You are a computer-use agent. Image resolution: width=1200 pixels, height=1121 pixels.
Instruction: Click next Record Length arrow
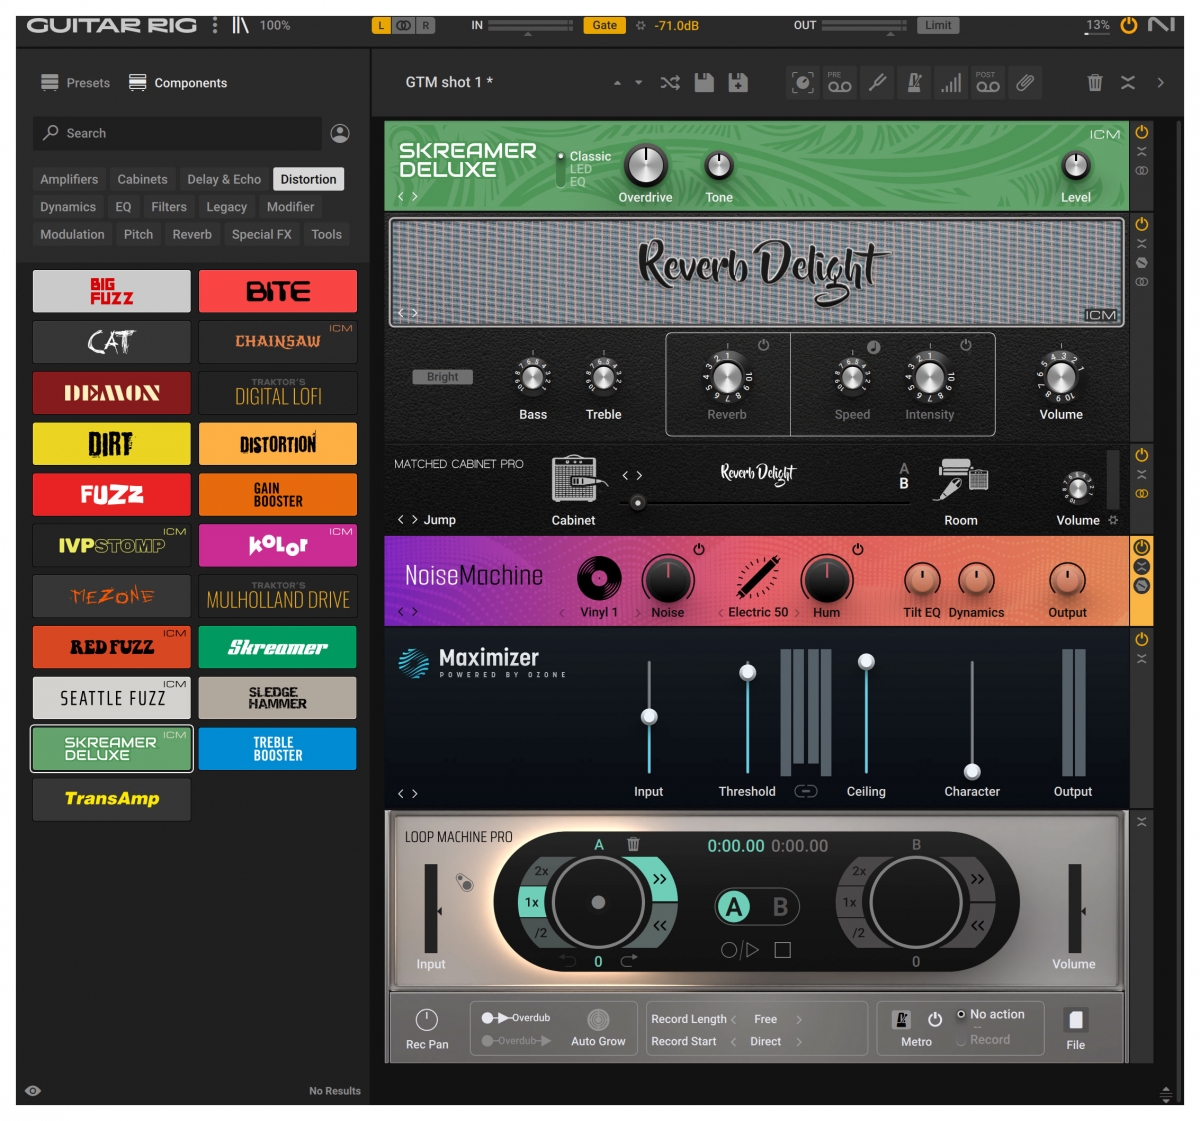point(799,1020)
